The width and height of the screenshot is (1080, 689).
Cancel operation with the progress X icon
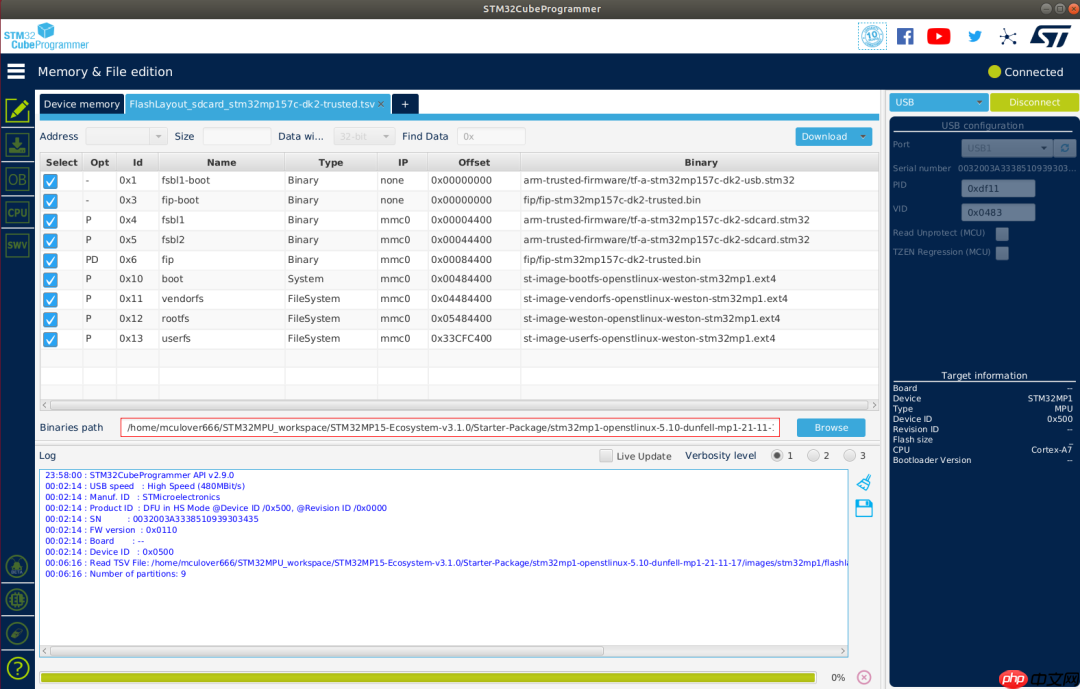tap(864, 677)
